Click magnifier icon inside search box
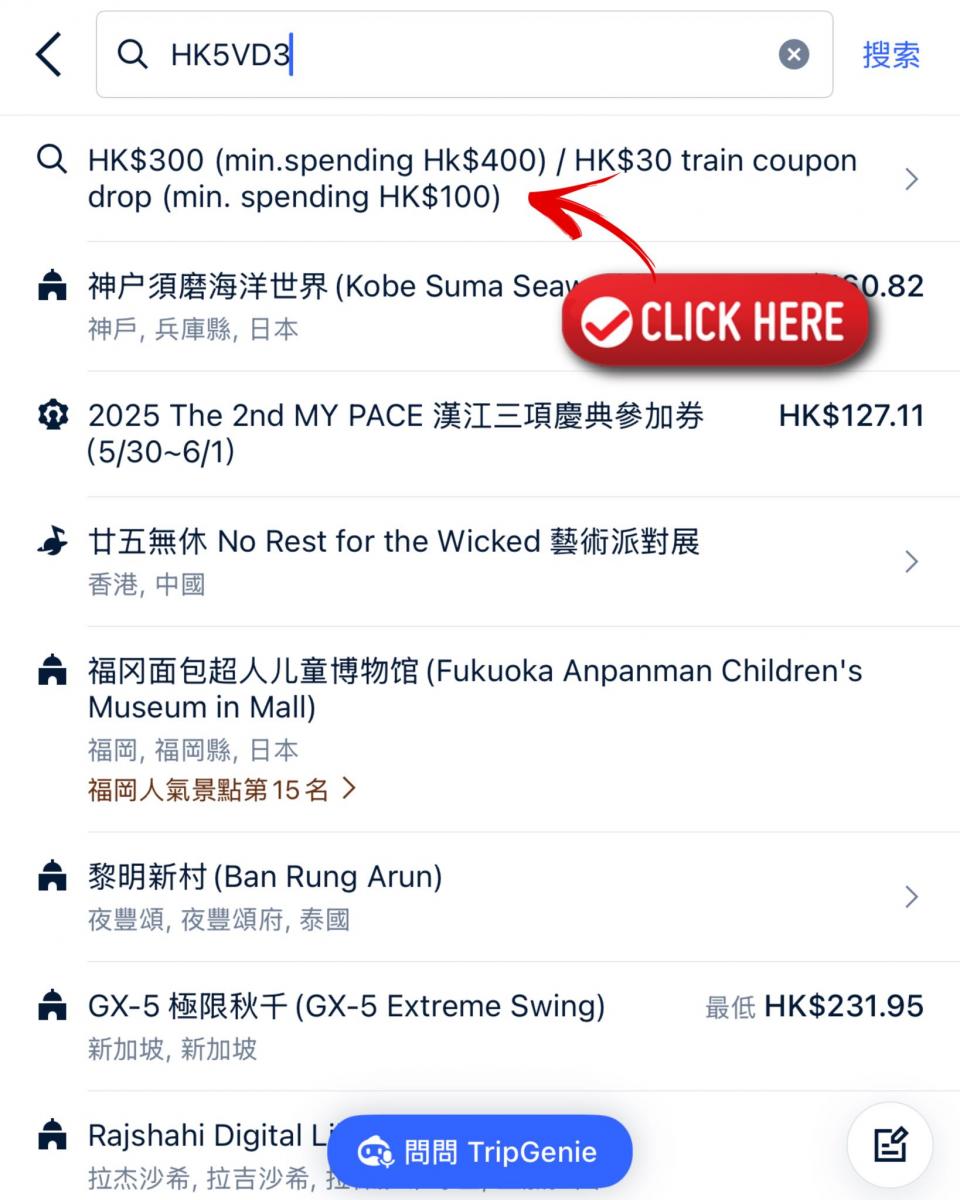The height and width of the screenshot is (1200, 960). click(132, 54)
